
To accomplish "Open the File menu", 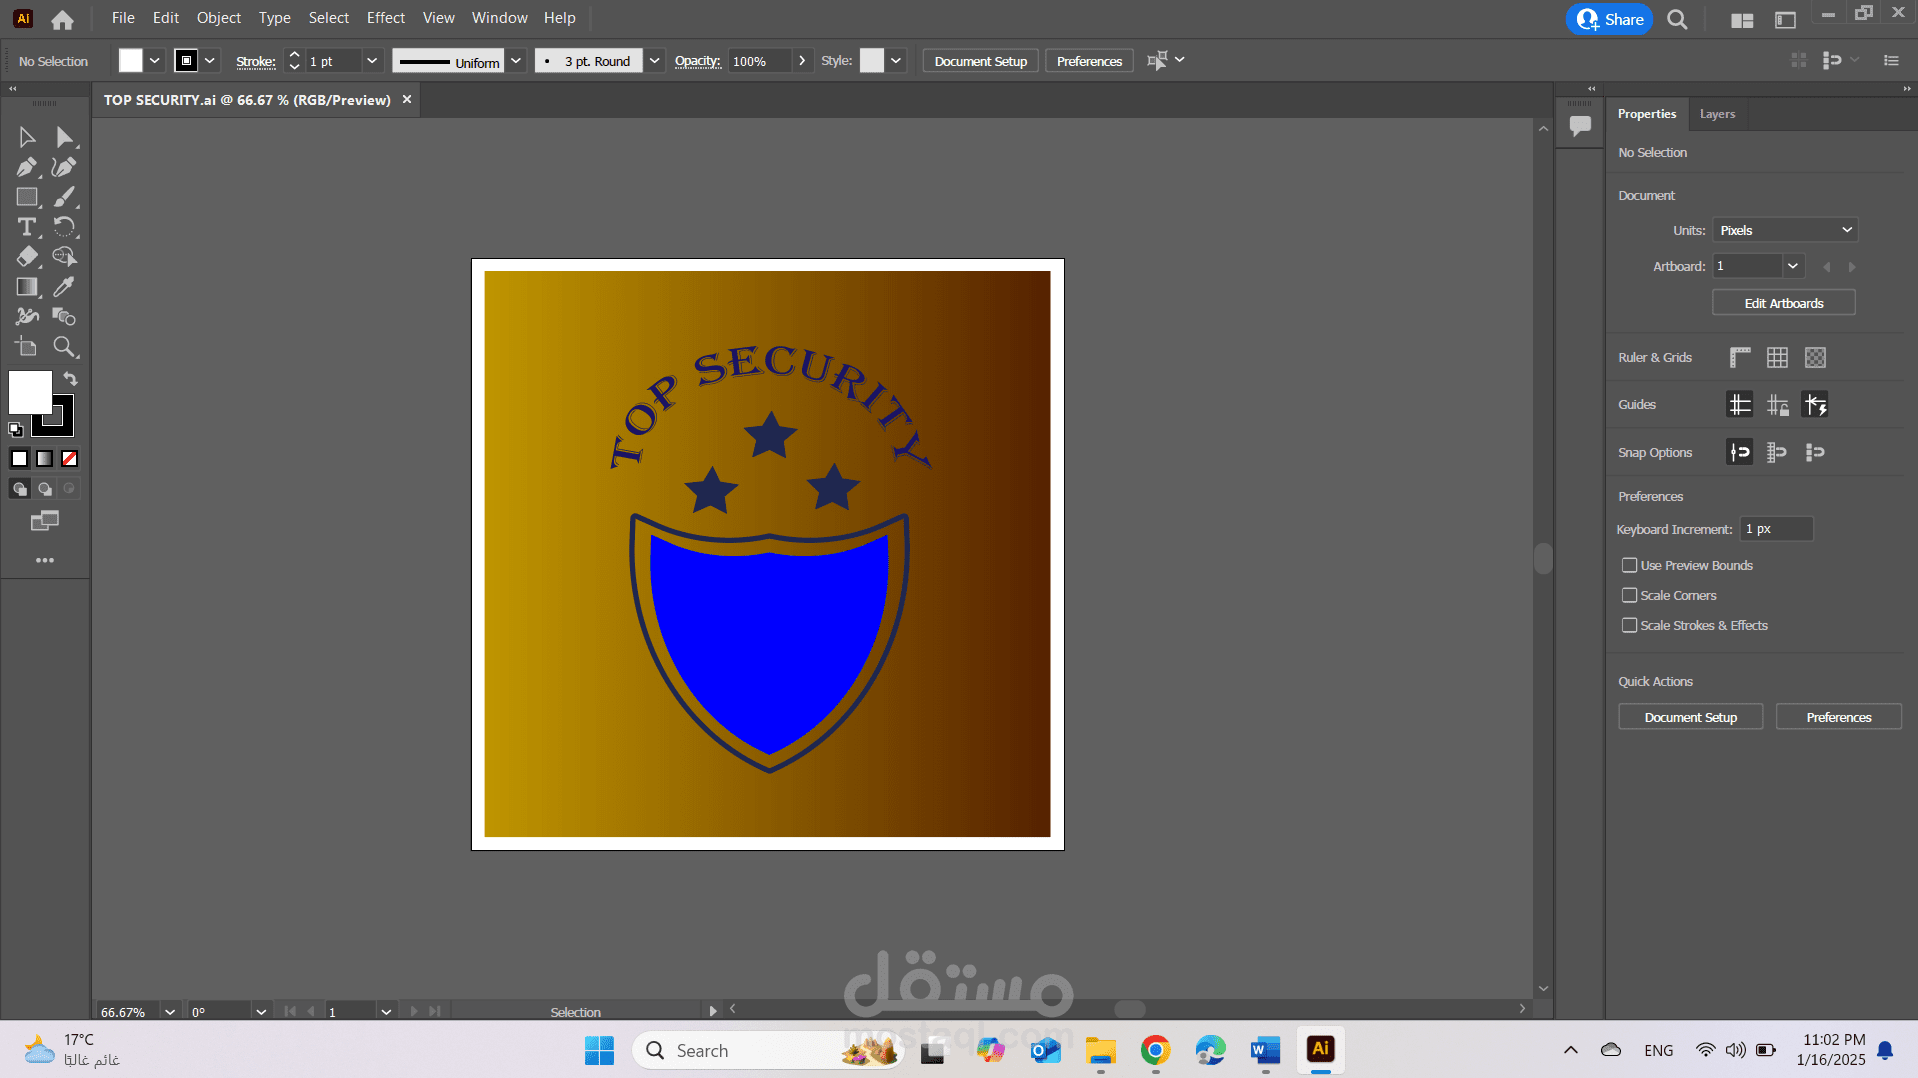I will pyautogui.click(x=123, y=18).
